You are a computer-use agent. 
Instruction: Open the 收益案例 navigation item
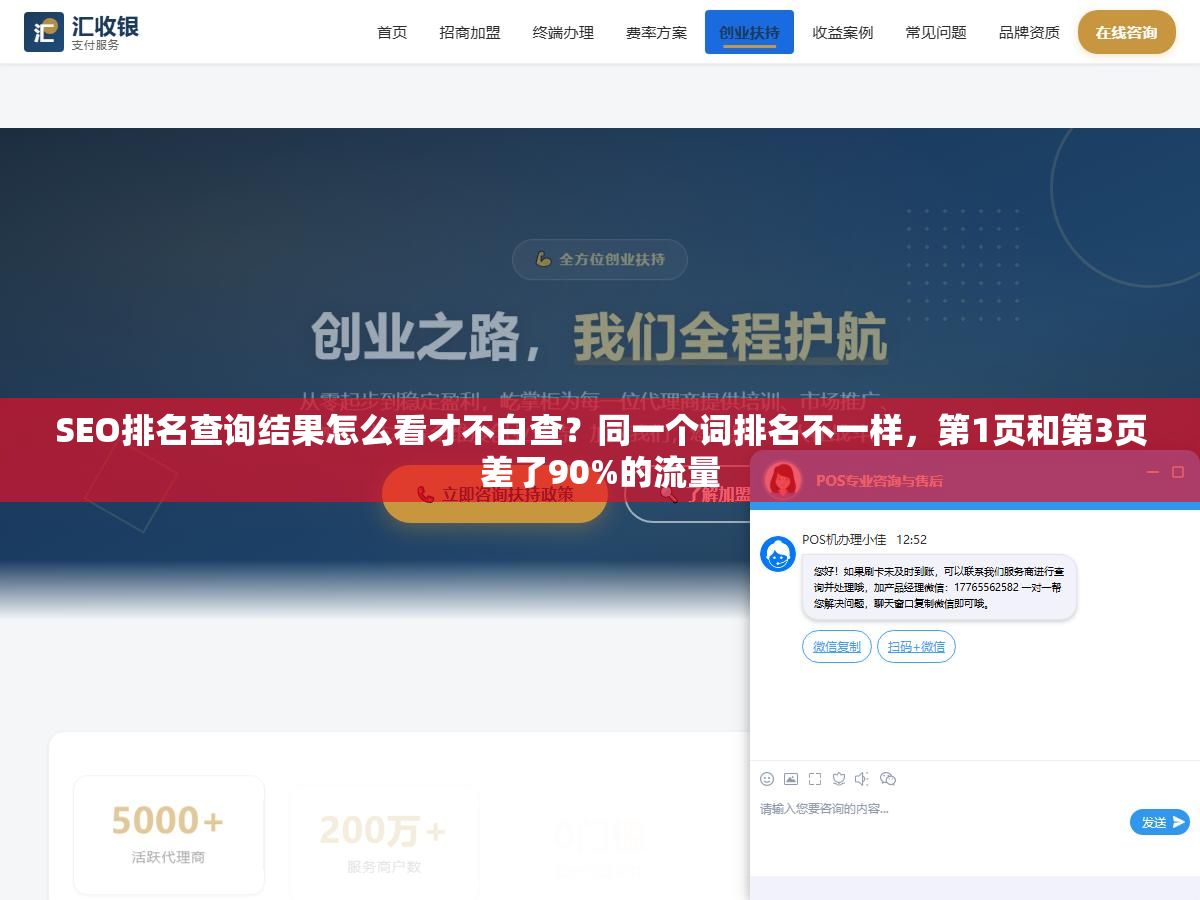pos(842,32)
